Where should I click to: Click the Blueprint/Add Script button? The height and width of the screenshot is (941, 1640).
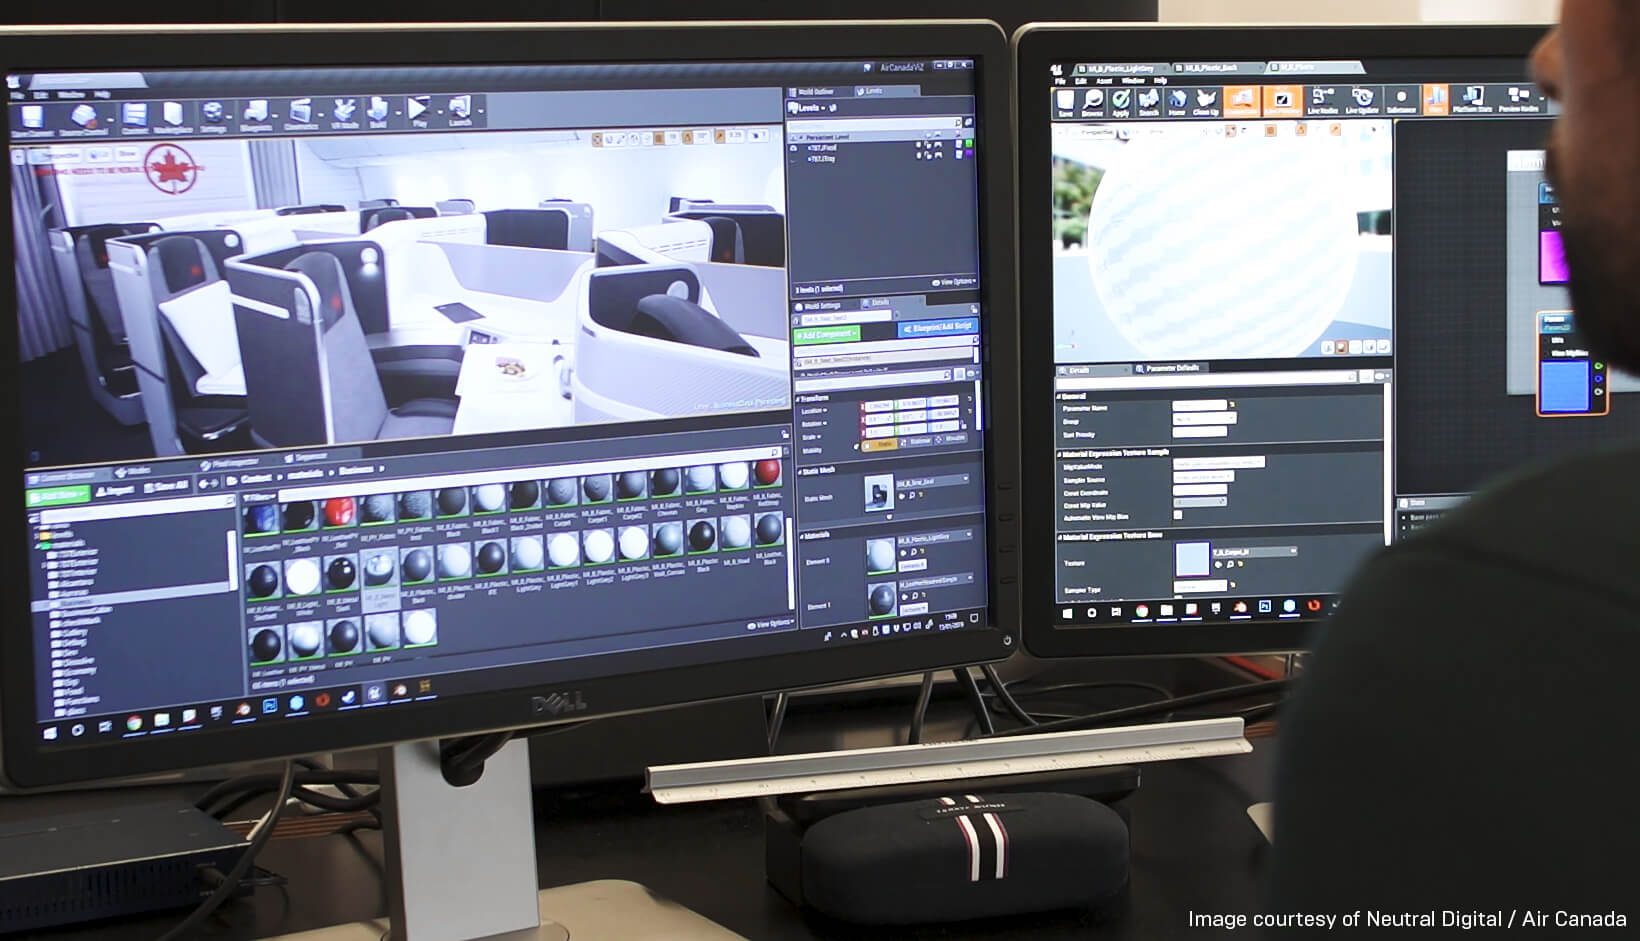click(936, 327)
